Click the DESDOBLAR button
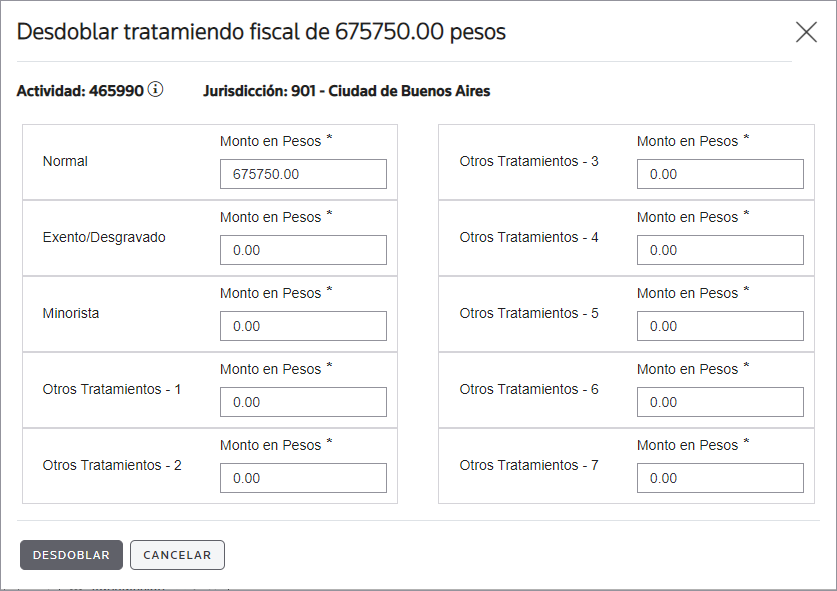 71,555
